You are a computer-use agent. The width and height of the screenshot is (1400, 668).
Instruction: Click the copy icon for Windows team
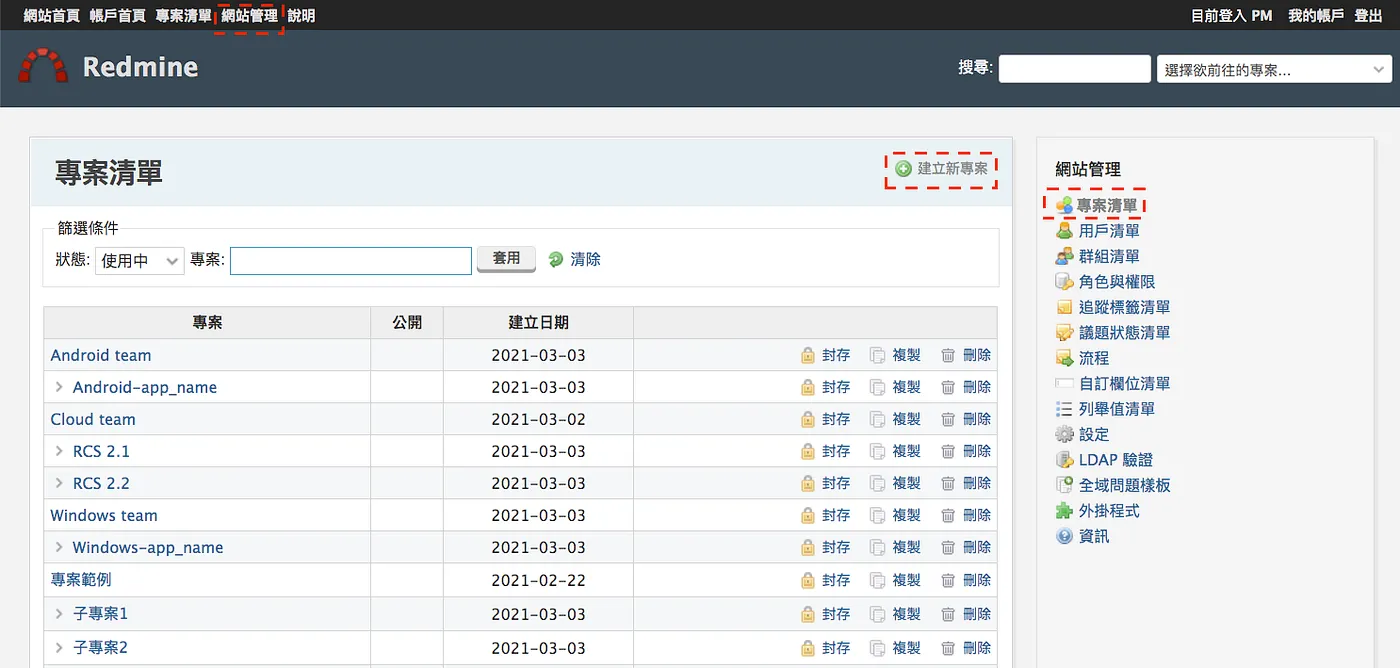pyautogui.click(x=877, y=516)
